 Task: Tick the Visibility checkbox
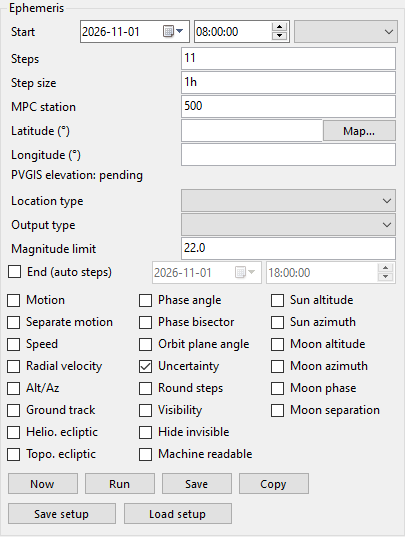click(x=145, y=410)
